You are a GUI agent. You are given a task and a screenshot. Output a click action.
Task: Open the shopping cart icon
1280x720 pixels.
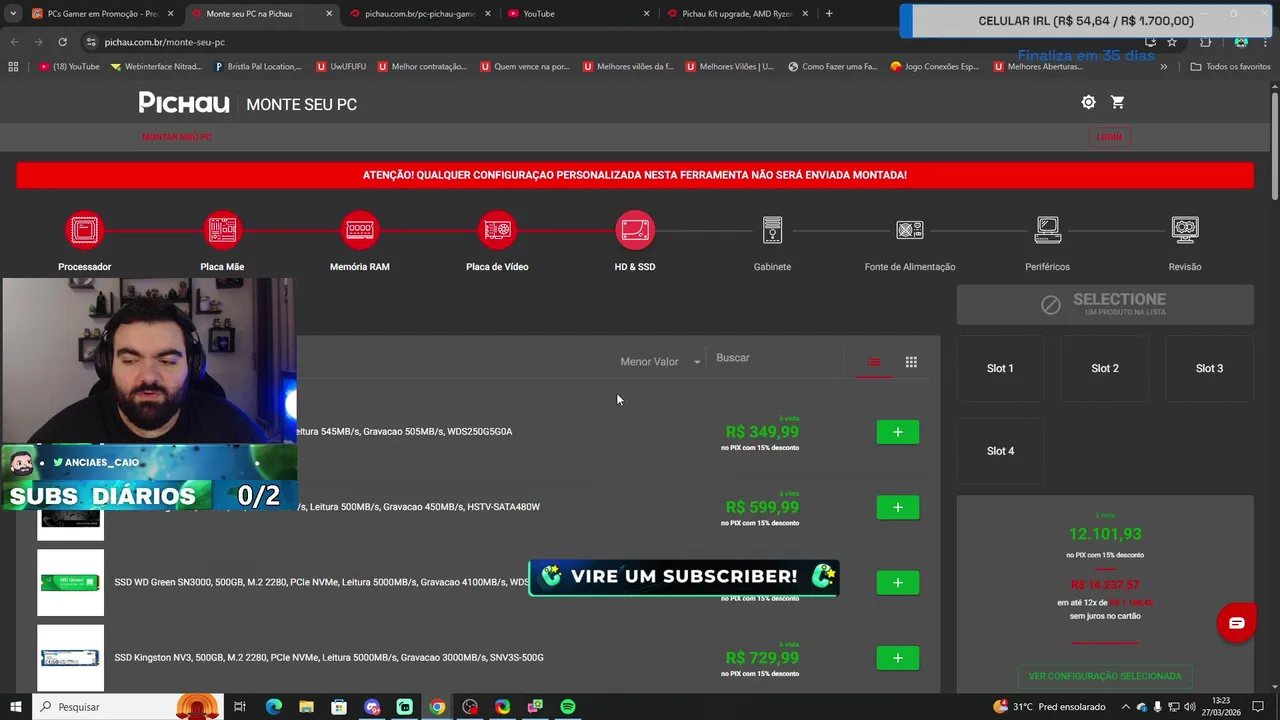pyautogui.click(x=1118, y=102)
